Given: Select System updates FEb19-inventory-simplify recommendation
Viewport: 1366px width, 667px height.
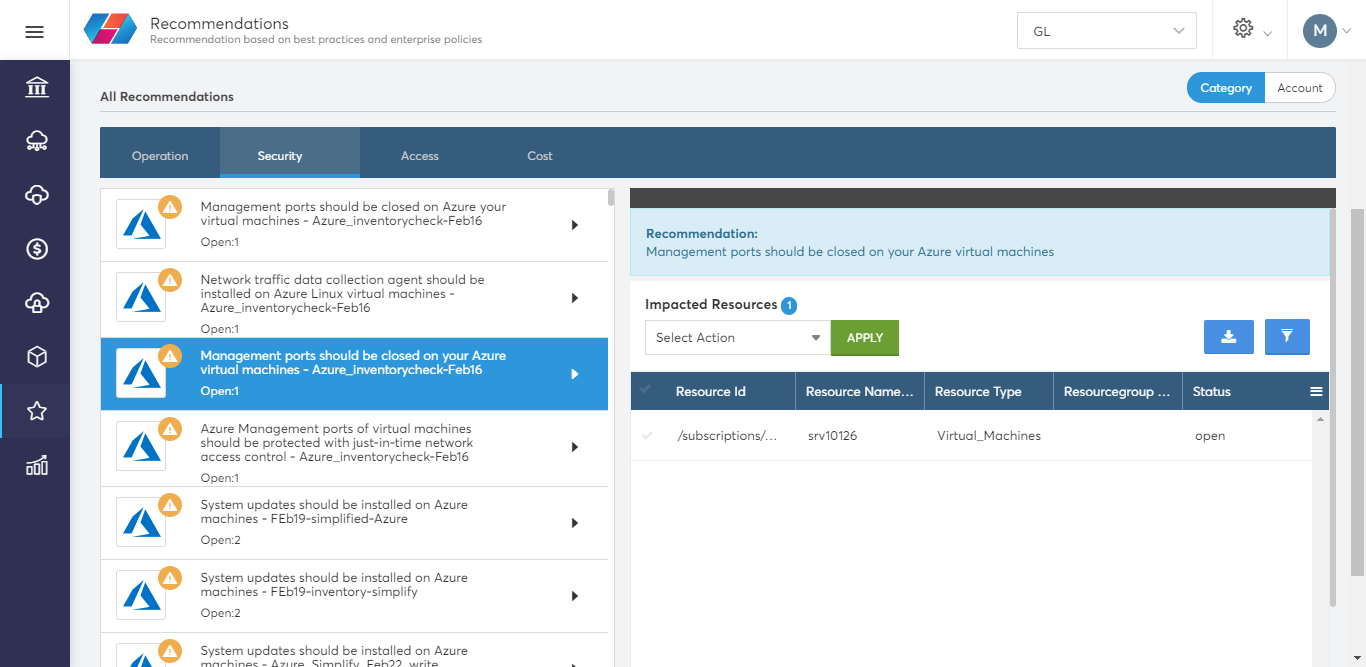Looking at the screenshot, I should click(x=354, y=596).
